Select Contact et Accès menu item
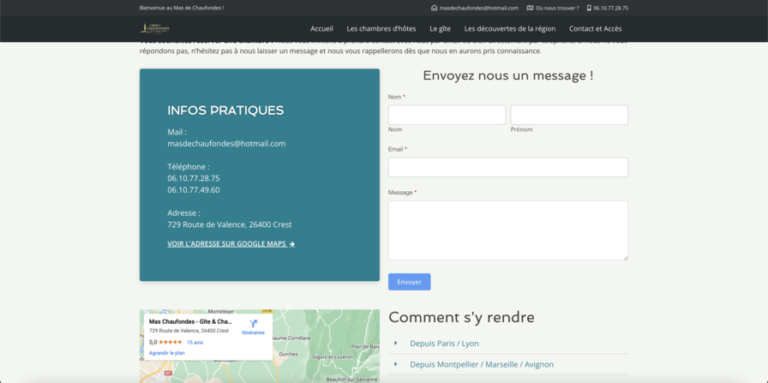The height and width of the screenshot is (383, 768). (595, 28)
